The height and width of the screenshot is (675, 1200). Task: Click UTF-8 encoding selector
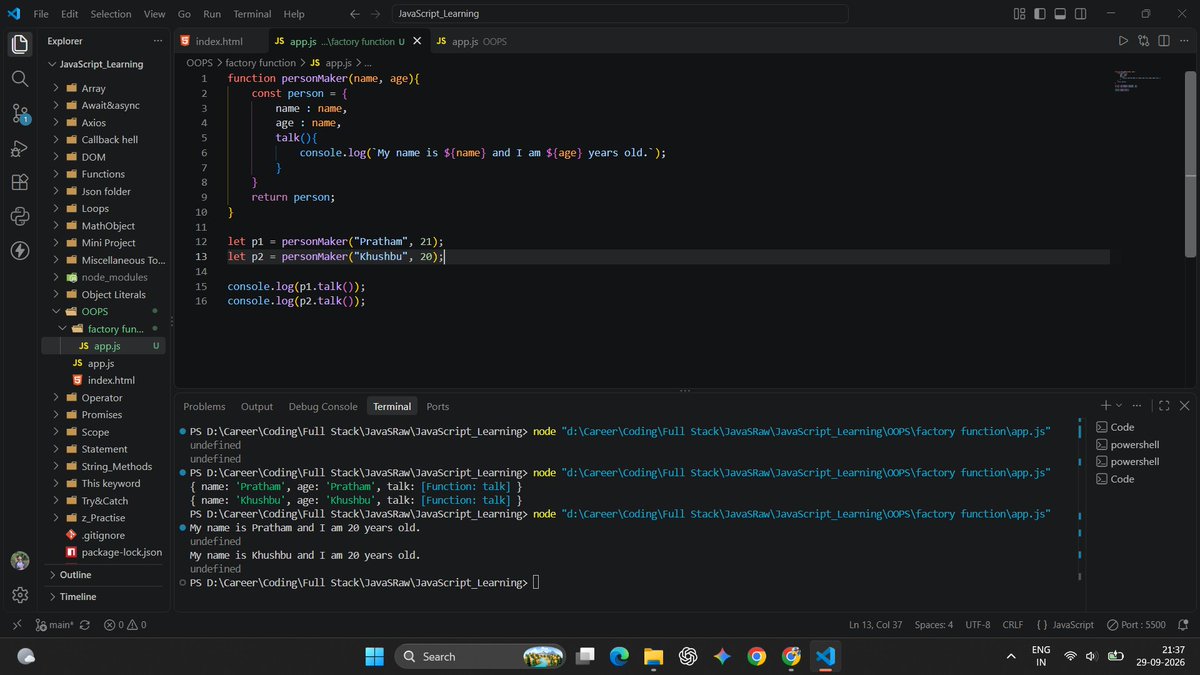(978, 624)
